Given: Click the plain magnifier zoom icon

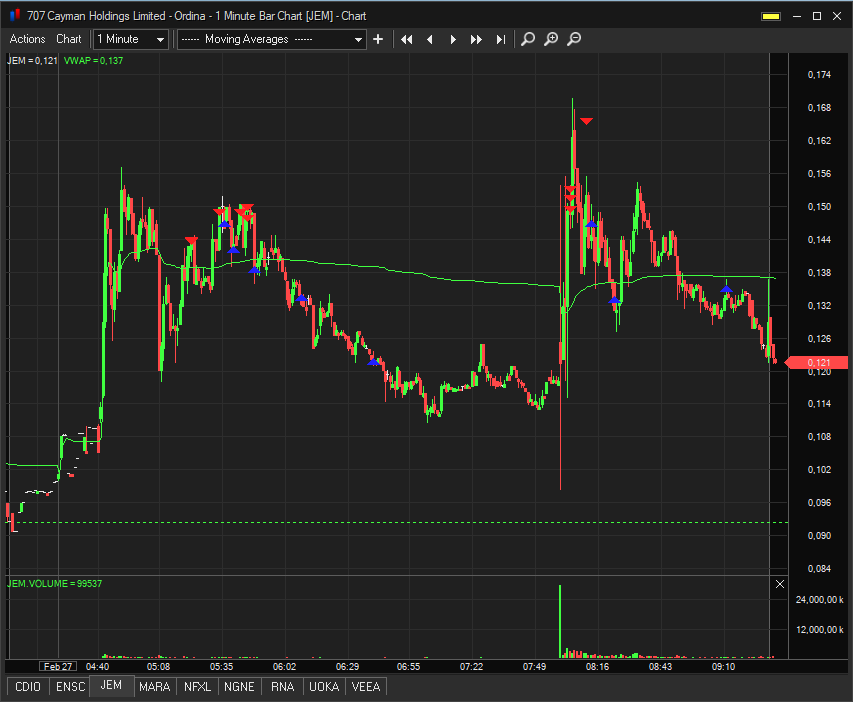Looking at the screenshot, I should (x=528, y=39).
